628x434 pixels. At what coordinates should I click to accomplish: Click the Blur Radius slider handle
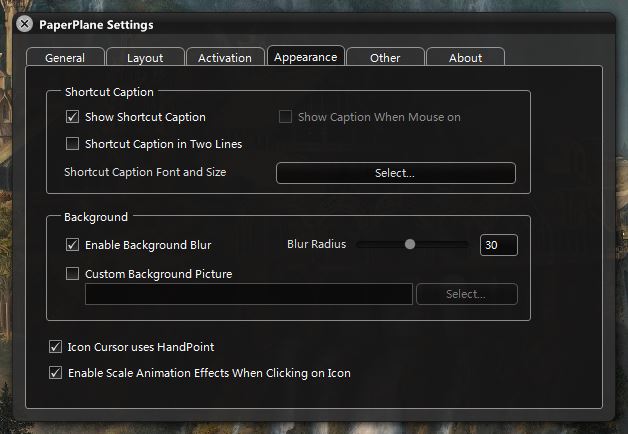(x=410, y=244)
